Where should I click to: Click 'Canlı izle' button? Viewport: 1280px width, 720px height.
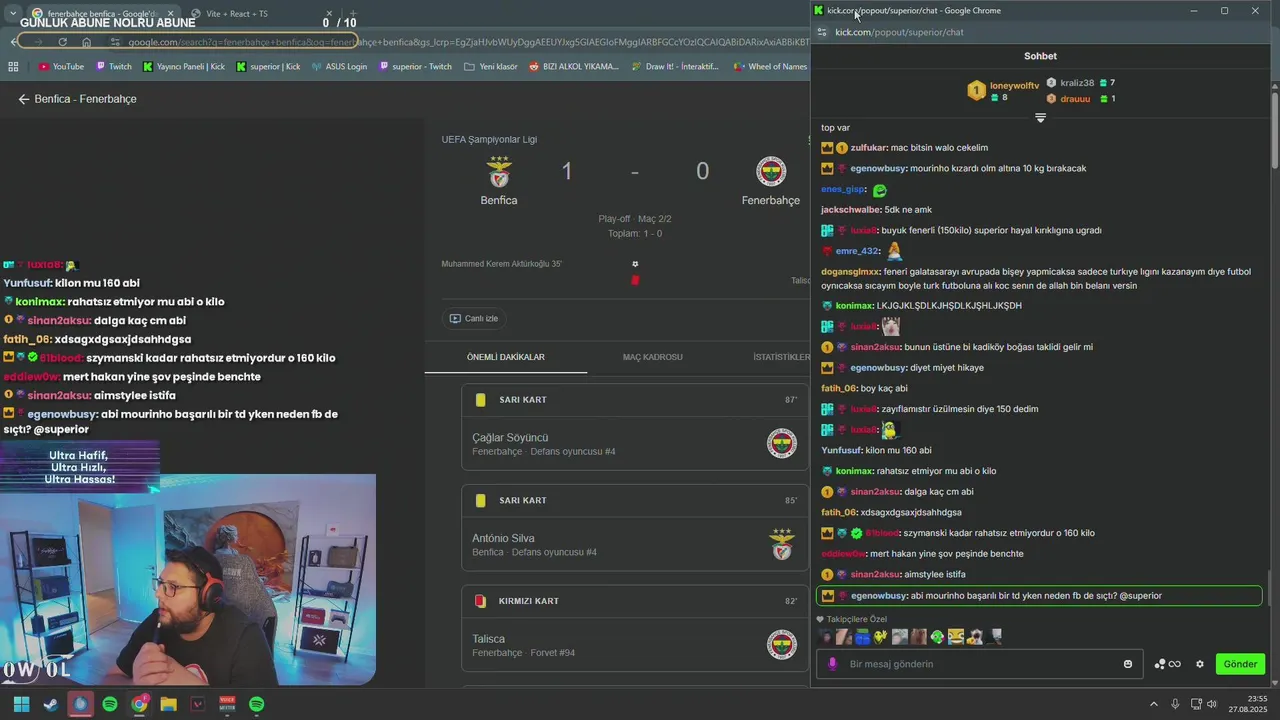point(474,318)
